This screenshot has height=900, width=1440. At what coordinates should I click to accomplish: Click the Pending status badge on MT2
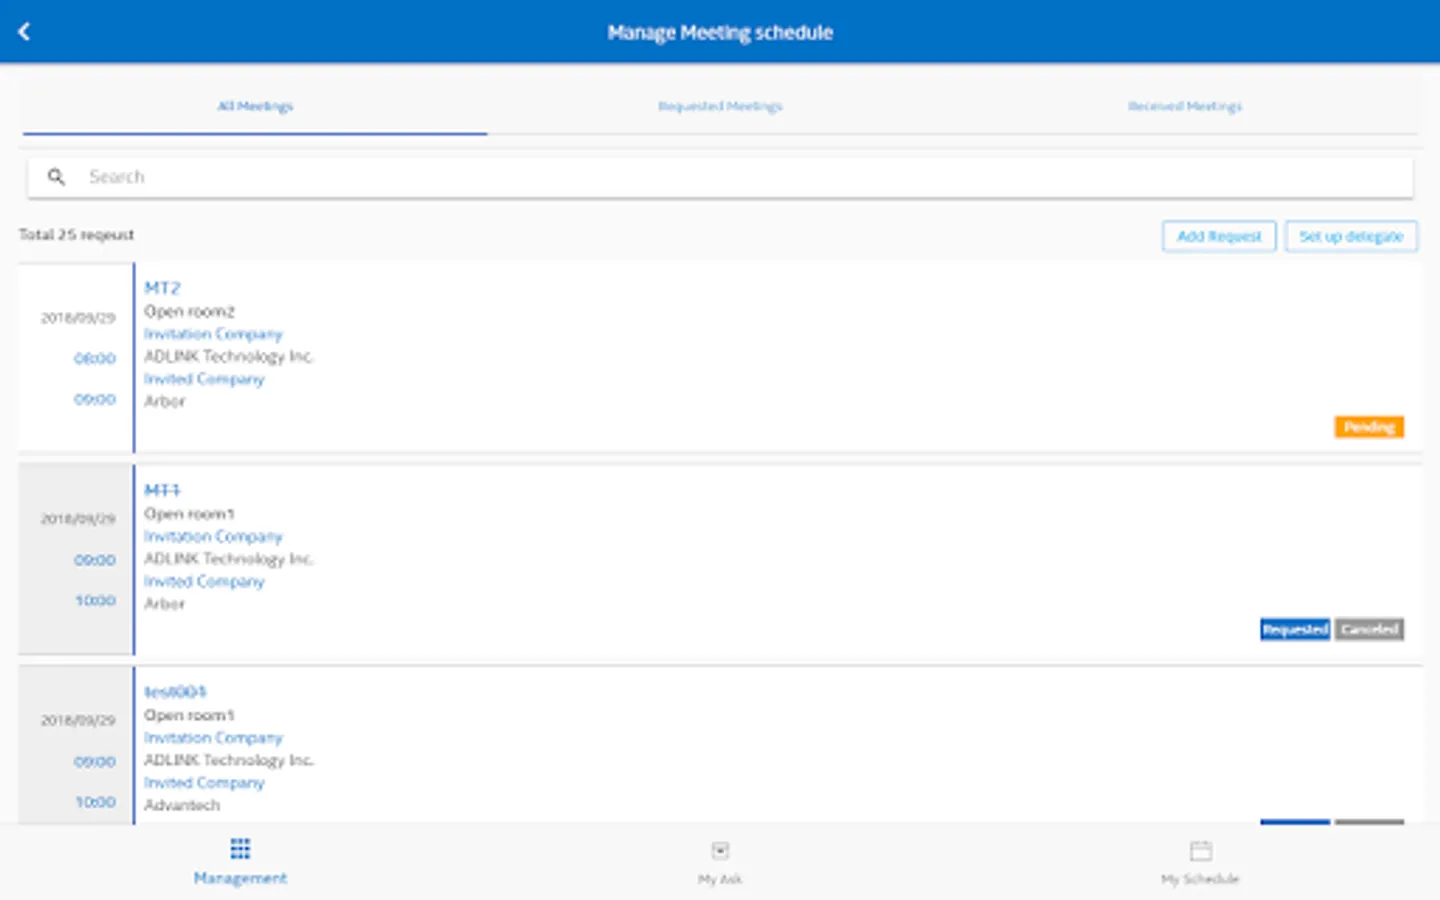pyautogui.click(x=1369, y=427)
